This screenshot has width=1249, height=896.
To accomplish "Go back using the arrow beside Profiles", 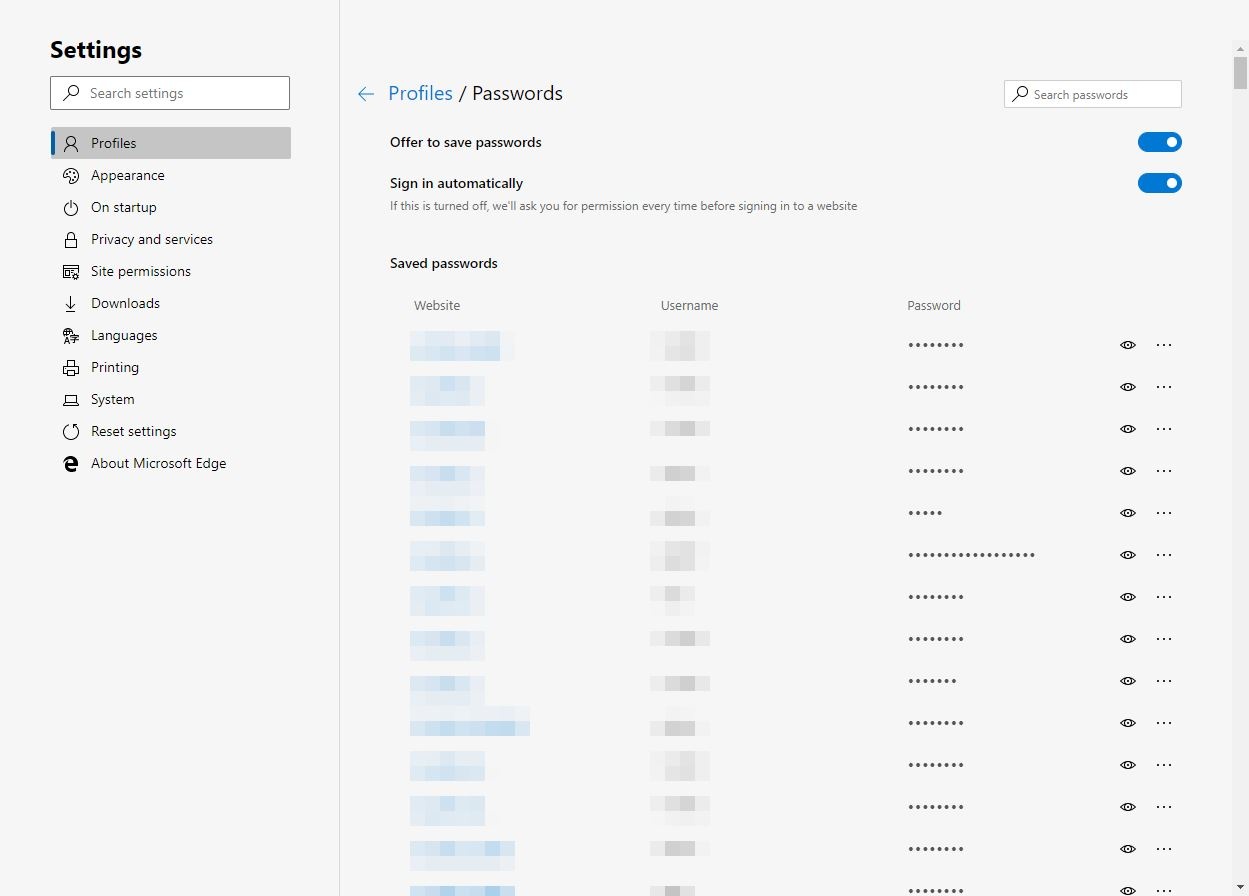I will tap(366, 94).
